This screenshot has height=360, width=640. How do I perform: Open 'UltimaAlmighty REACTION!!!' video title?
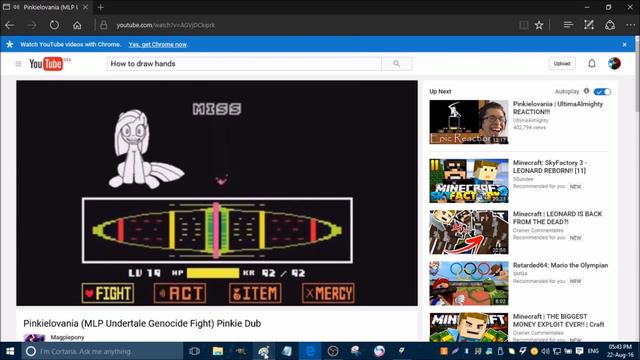pyautogui.click(x=558, y=108)
